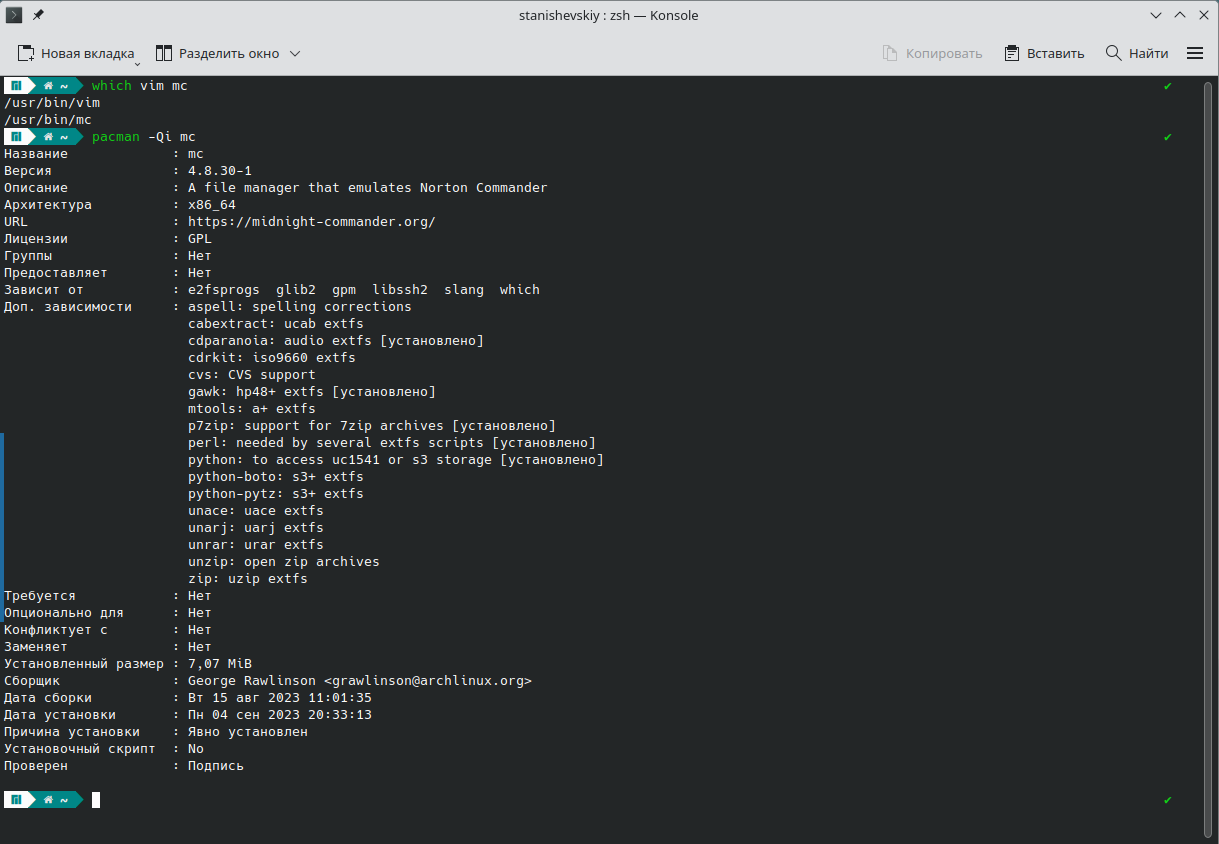Viewport: 1219px width, 844px height.
Task: Click the "which vim mc" command text
Action: click(x=140, y=86)
